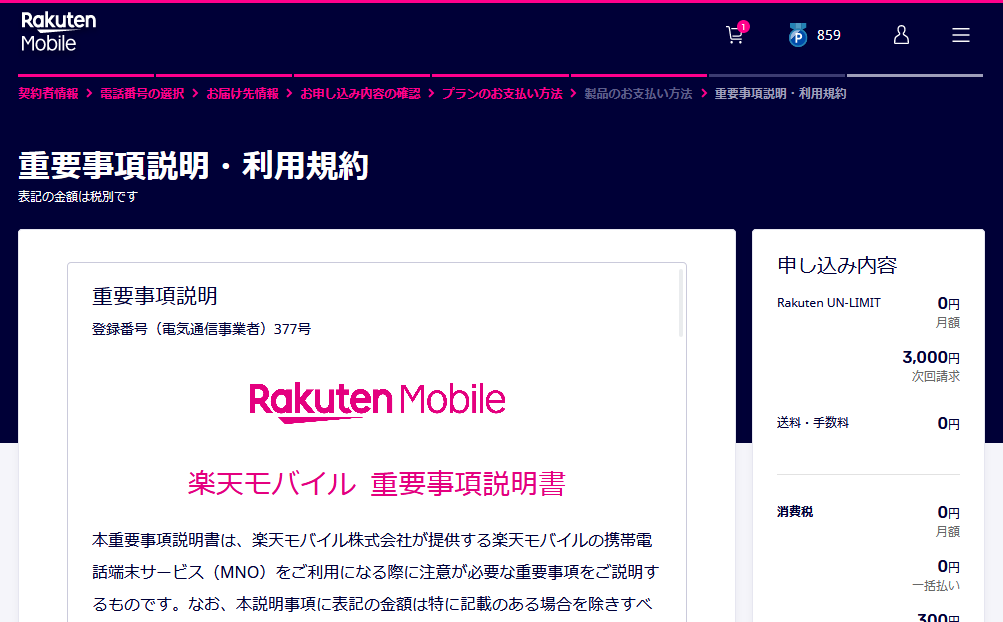1003x622 pixels.
Task: Click the pink Rakuten Mobile logo in document
Action: [x=377, y=402]
